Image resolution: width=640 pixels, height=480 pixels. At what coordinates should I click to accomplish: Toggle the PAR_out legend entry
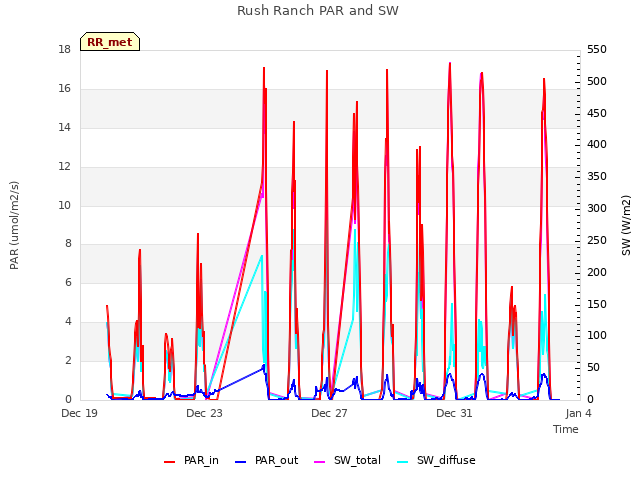pos(267,460)
